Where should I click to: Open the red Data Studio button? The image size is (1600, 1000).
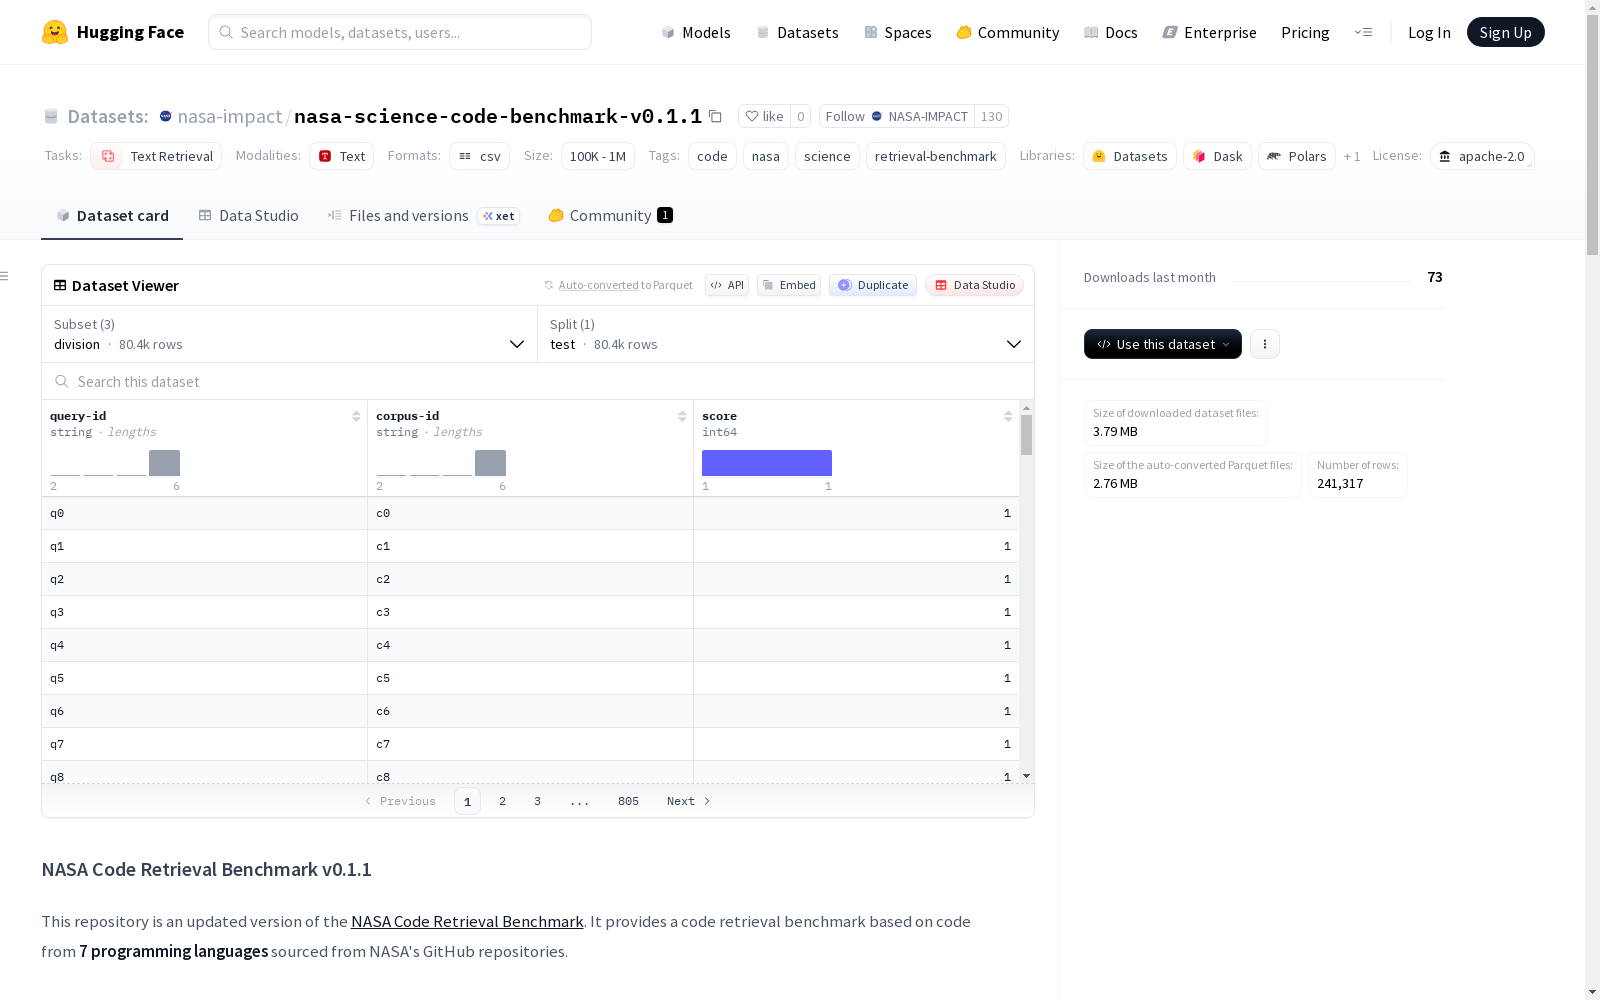click(974, 285)
